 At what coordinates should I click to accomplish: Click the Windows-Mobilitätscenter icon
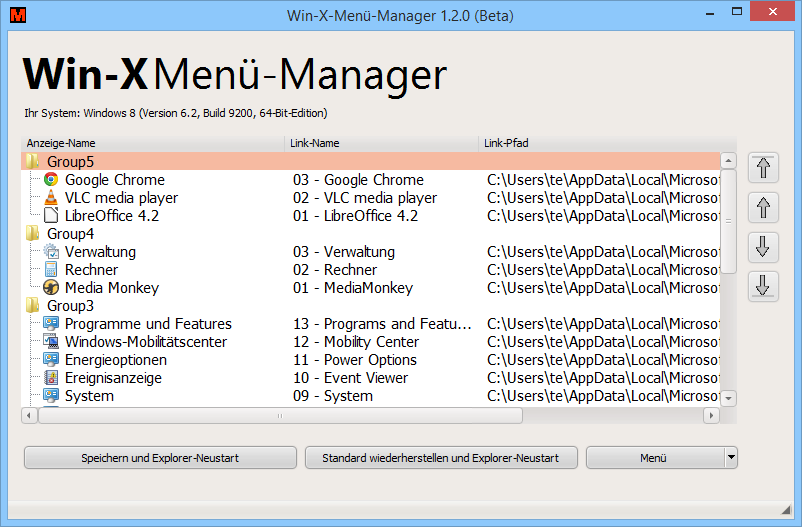pyautogui.click(x=51, y=341)
